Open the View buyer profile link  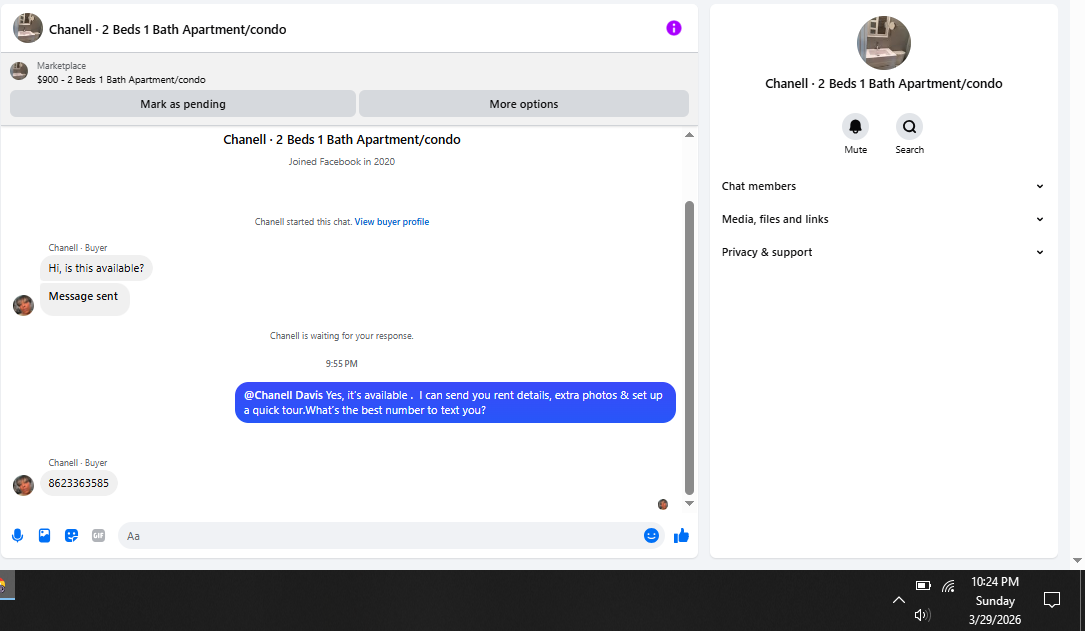pos(392,222)
